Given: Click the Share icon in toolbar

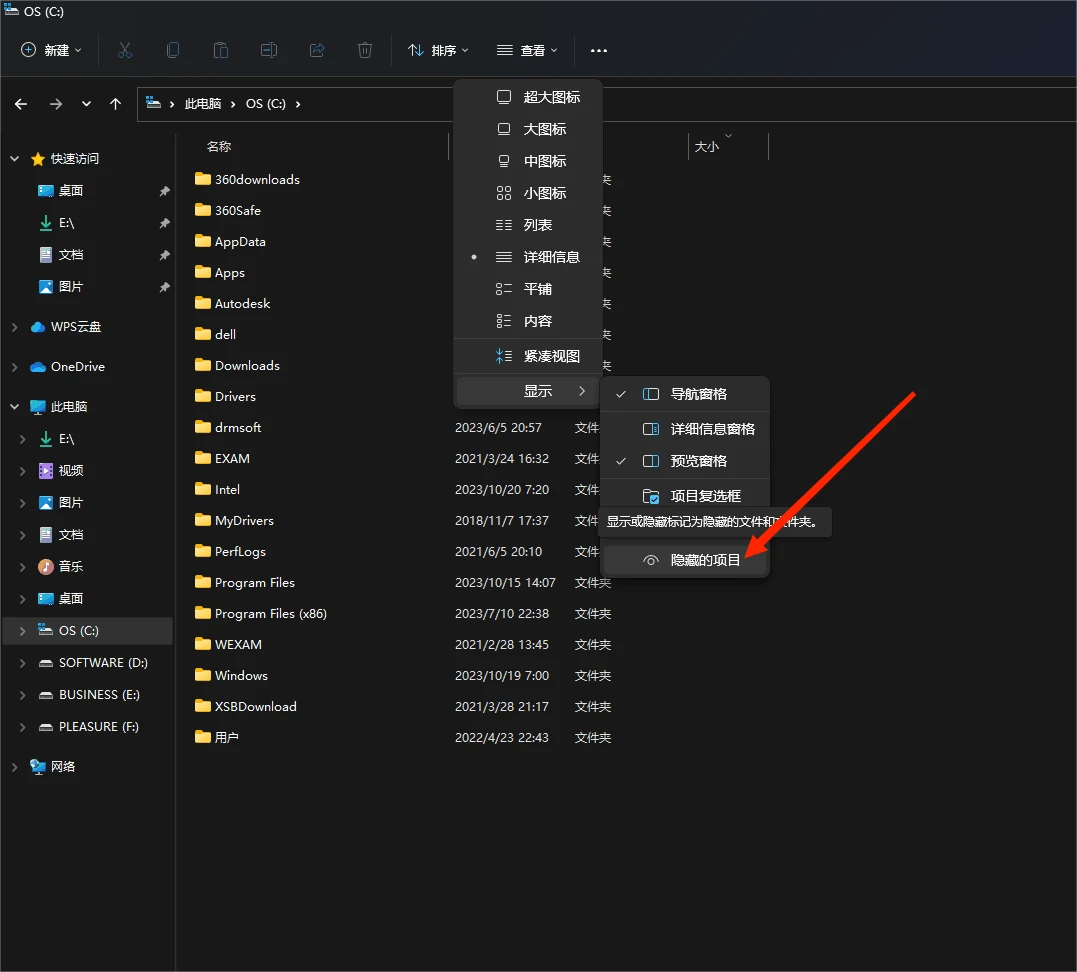Looking at the screenshot, I should coord(317,50).
